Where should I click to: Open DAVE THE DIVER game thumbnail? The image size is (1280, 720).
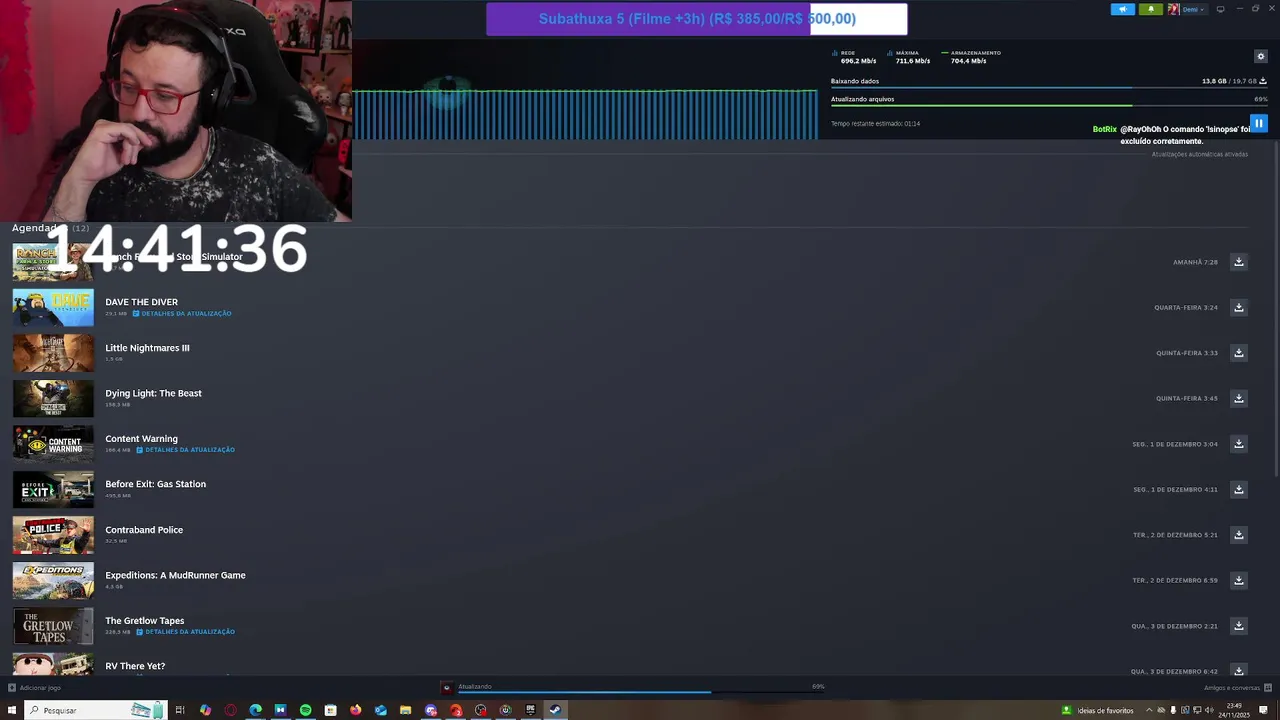click(x=53, y=308)
